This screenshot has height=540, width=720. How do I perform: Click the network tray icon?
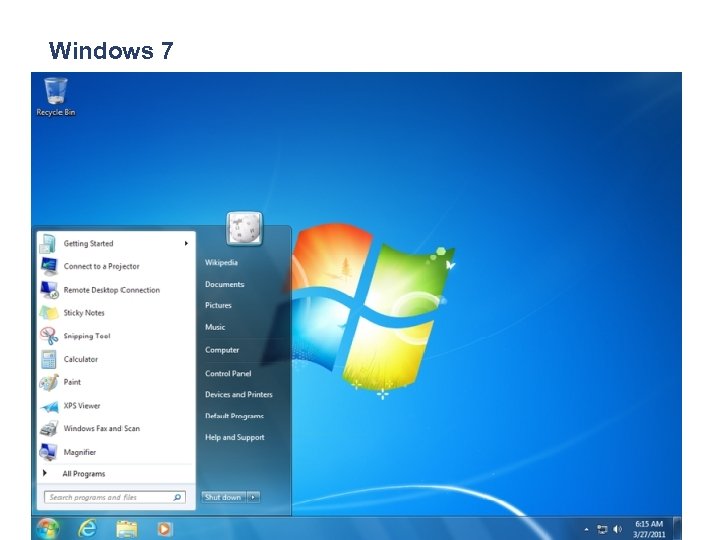point(602,529)
